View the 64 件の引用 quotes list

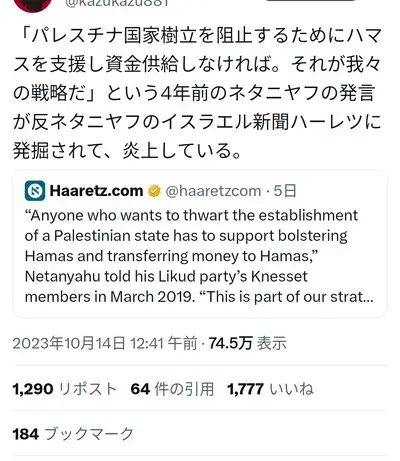tap(172, 389)
